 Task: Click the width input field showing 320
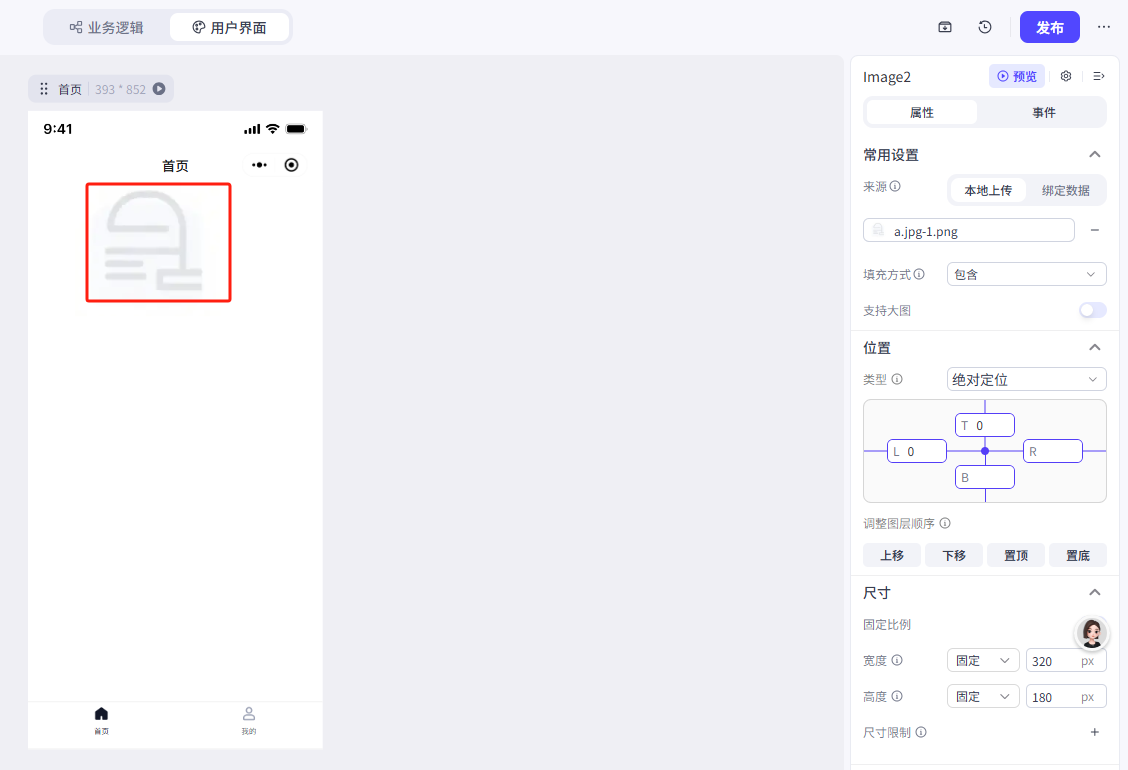(x=1053, y=661)
